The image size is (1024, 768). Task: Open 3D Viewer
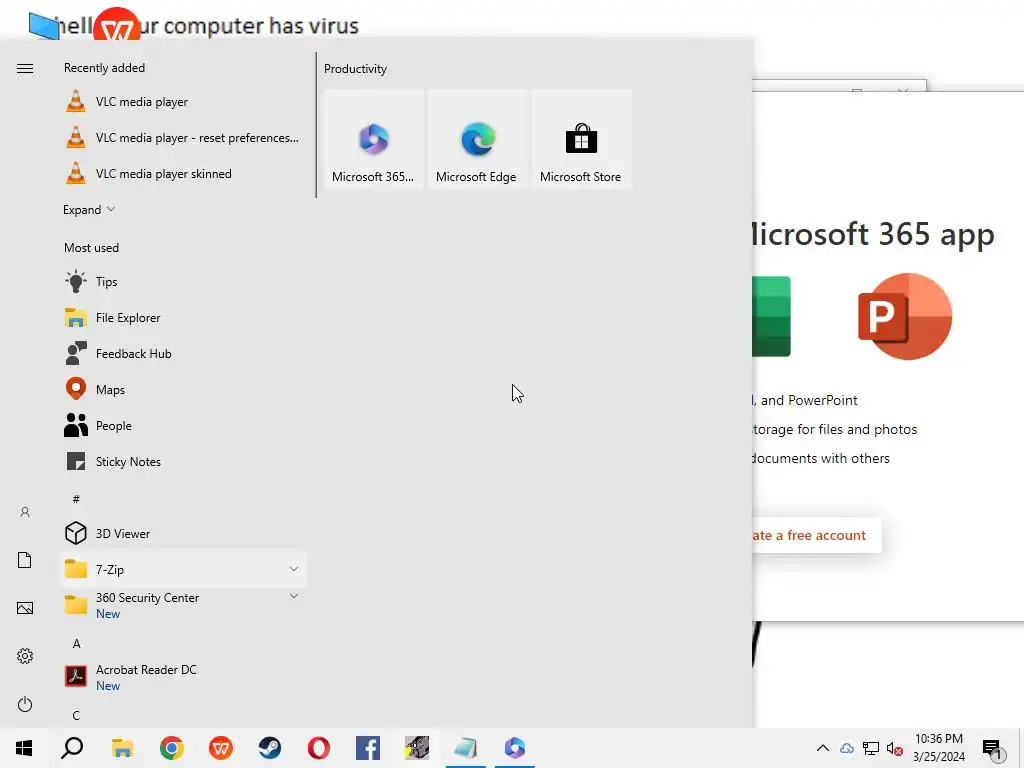click(183, 534)
